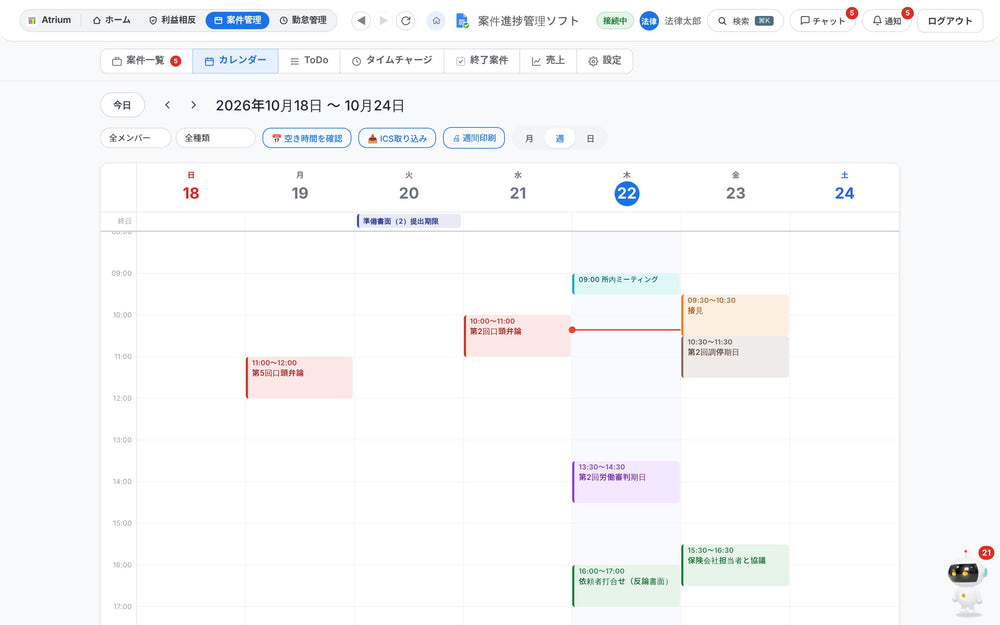
Task: Open the チャット button
Action: 823,21
